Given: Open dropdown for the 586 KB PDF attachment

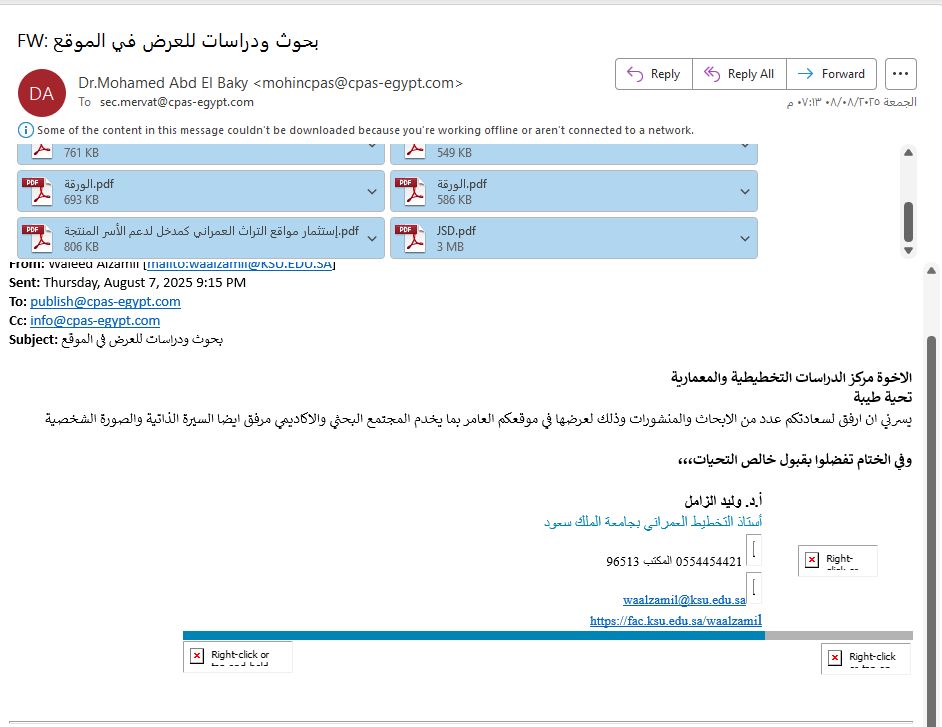Looking at the screenshot, I should (745, 191).
